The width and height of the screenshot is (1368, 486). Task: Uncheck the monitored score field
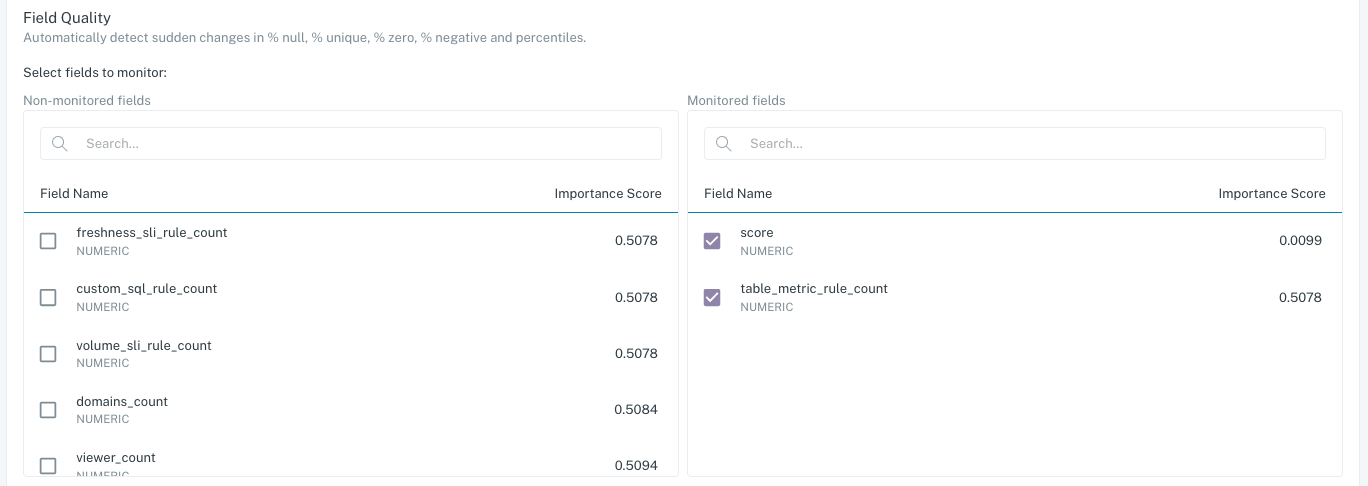712,241
